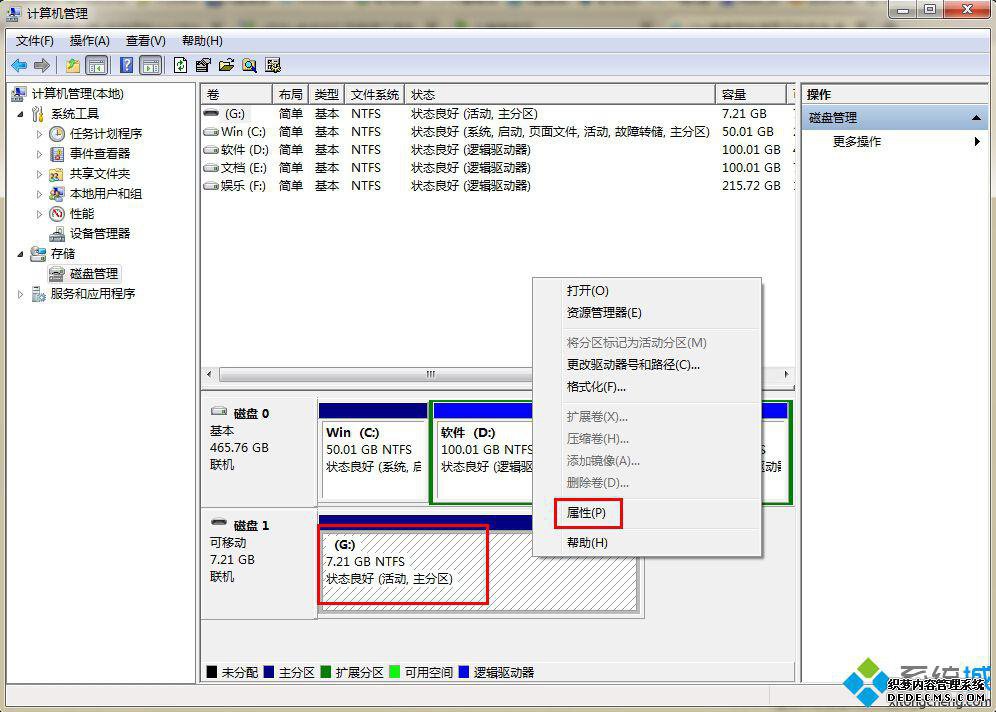Choose 更改驱动器号和路径(C)...
996x712 pixels.
point(647,365)
